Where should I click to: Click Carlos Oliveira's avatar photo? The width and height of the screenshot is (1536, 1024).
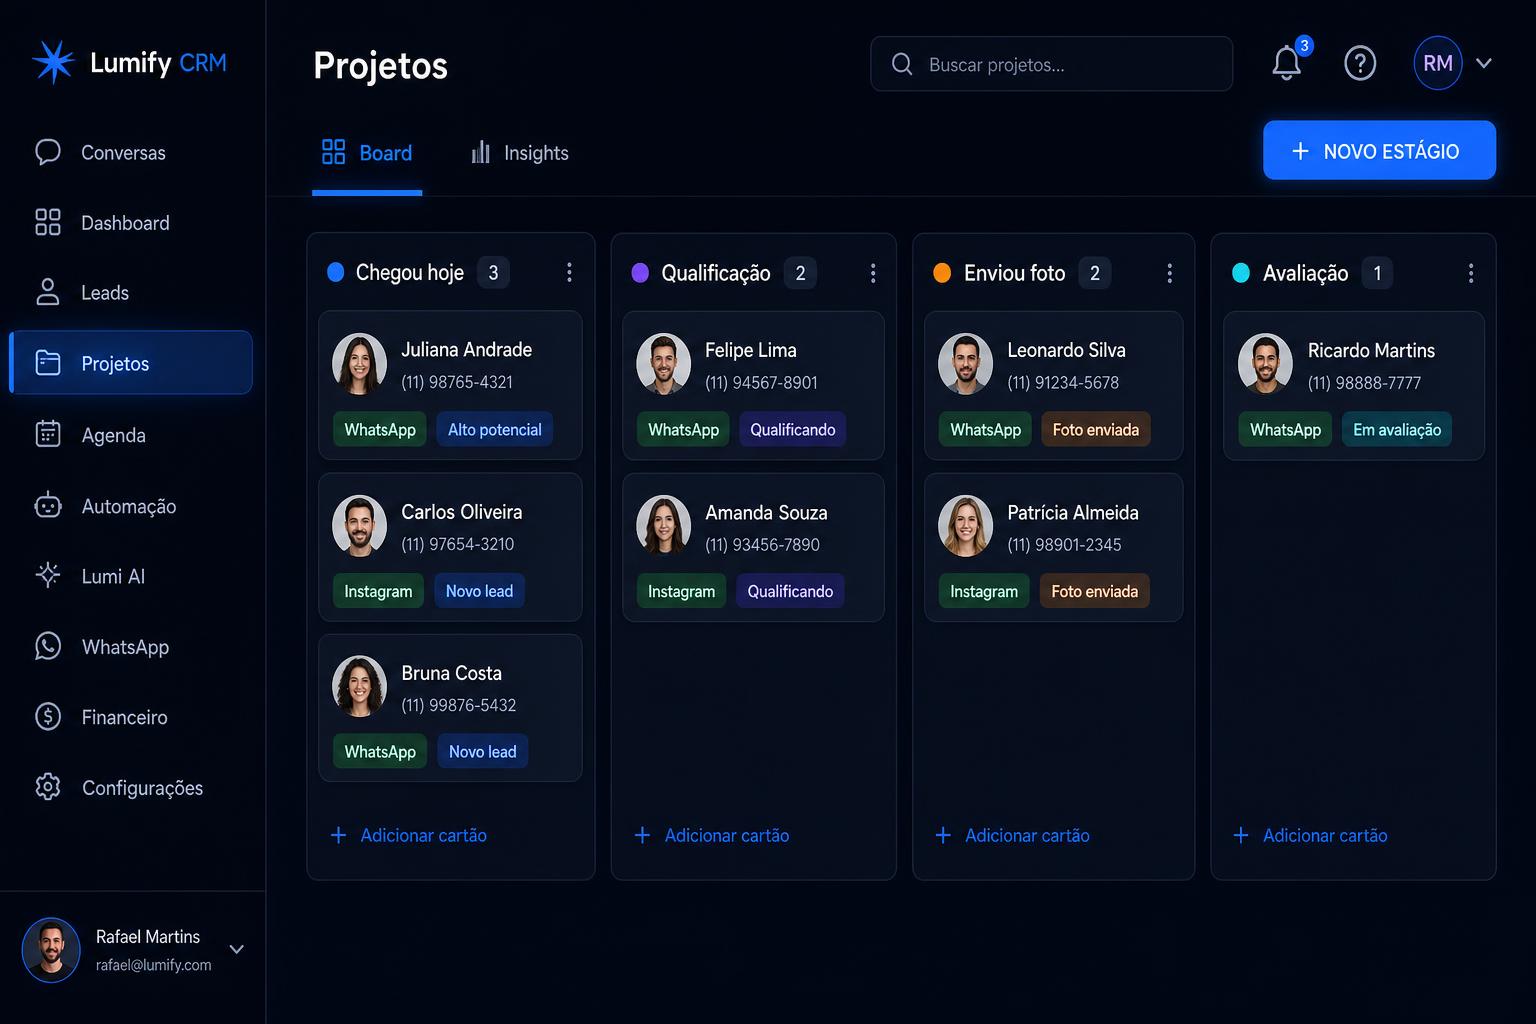[359, 526]
